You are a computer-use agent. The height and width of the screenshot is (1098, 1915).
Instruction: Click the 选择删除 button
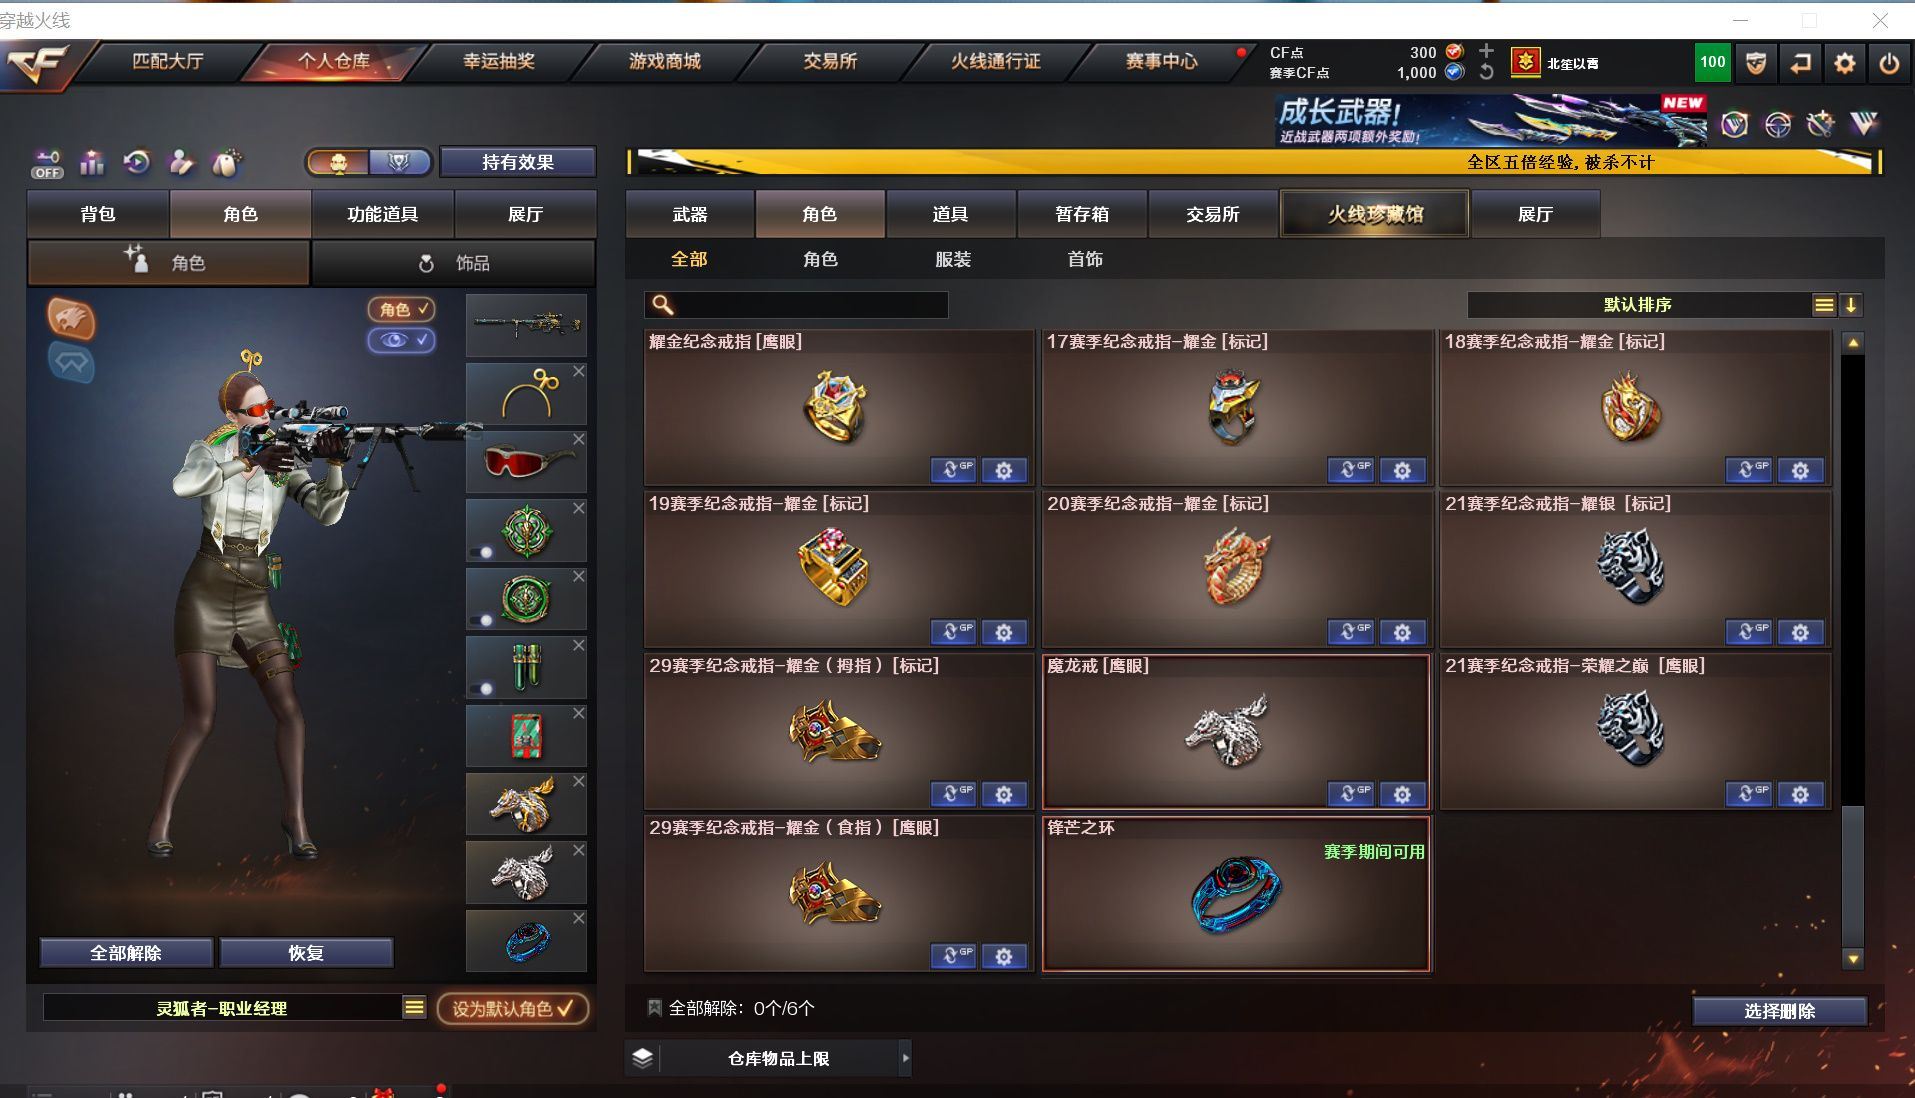[1779, 1011]
